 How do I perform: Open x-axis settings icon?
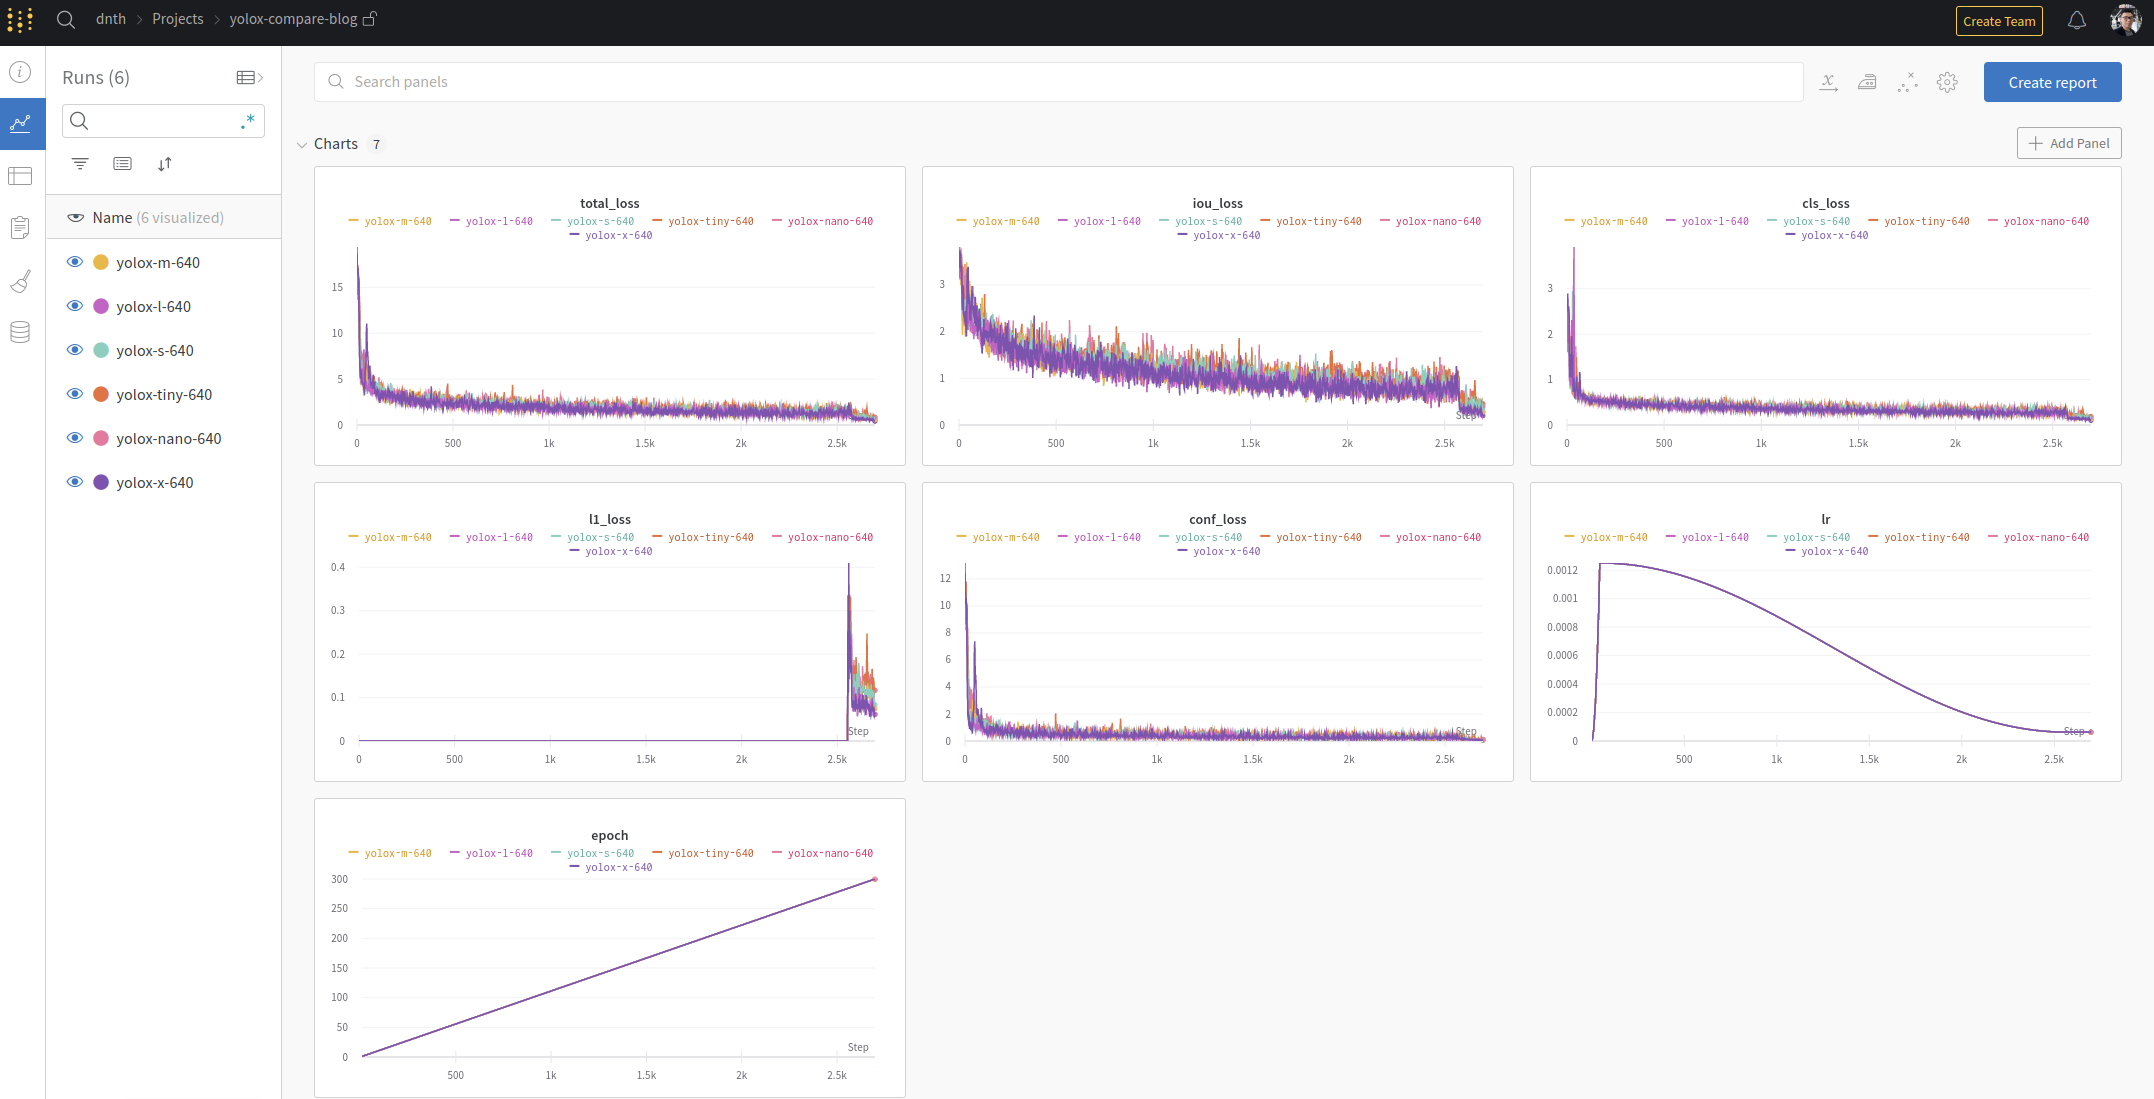[x=1828, y=82]
